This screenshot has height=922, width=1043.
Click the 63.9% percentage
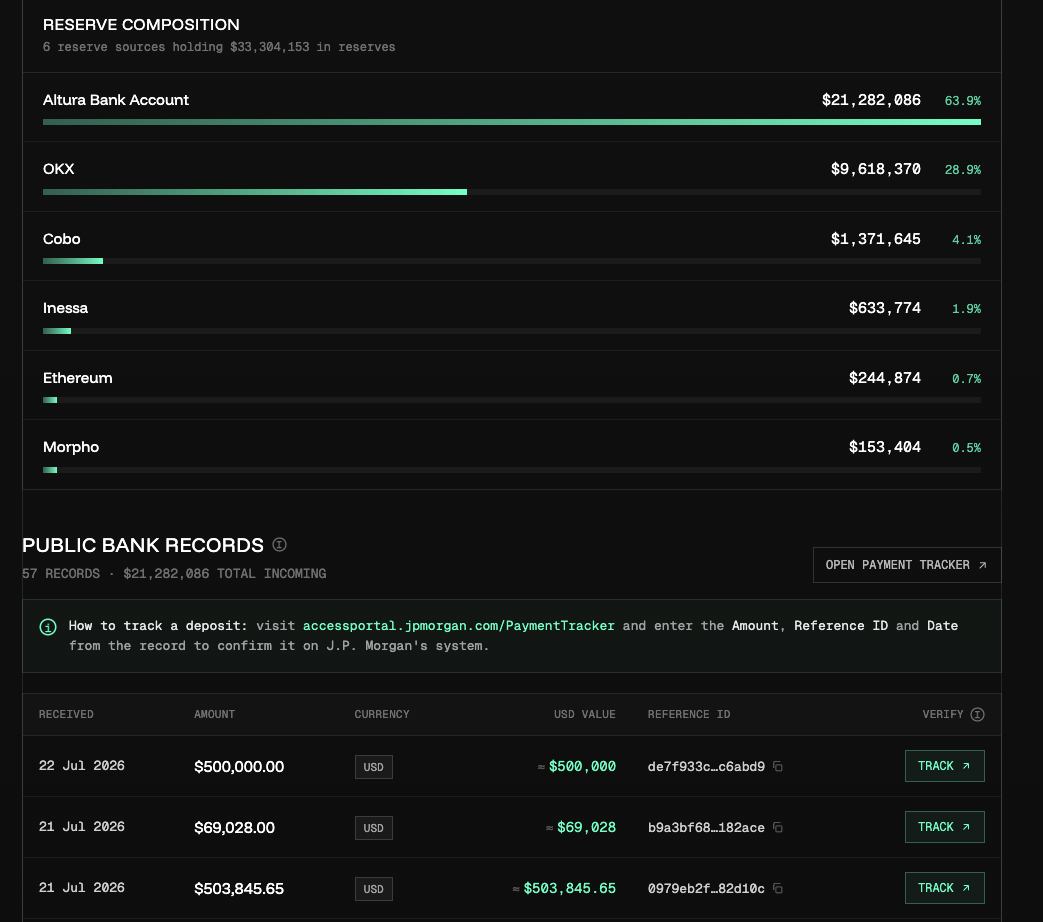(x=963, y=100)
